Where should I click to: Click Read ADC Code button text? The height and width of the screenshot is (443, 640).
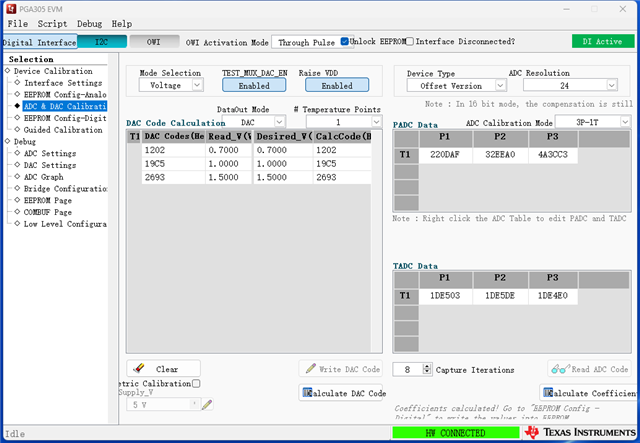[600, 369]
